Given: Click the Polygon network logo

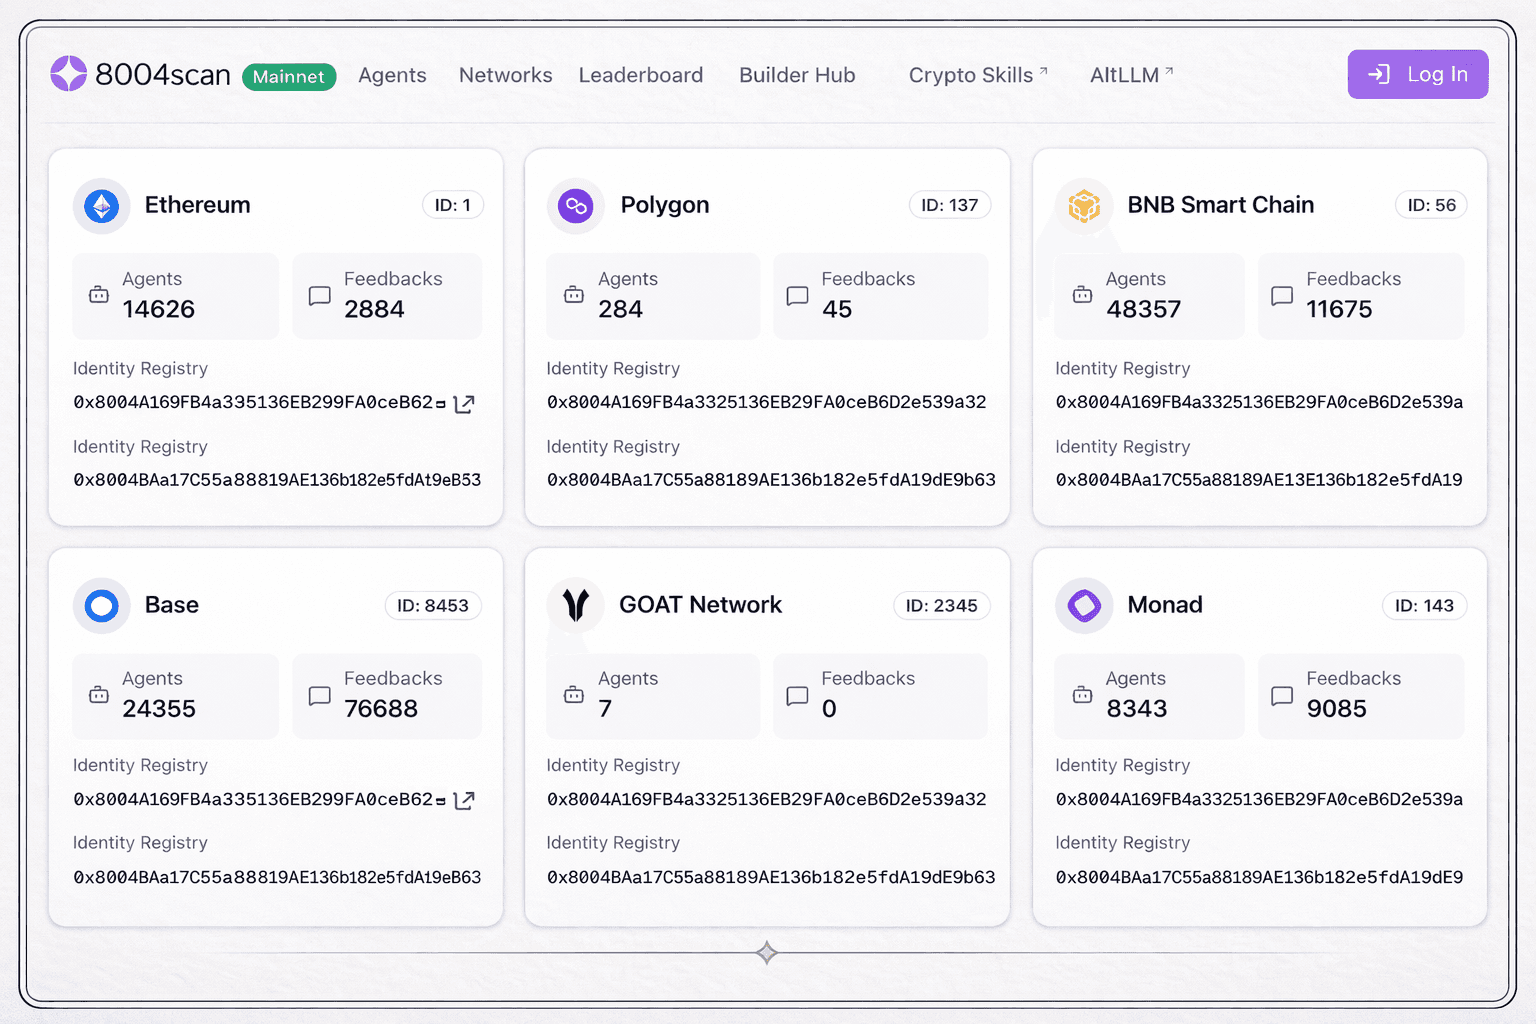Looking at the screenshot, I should pyautogui.click(x=575, y=206).
